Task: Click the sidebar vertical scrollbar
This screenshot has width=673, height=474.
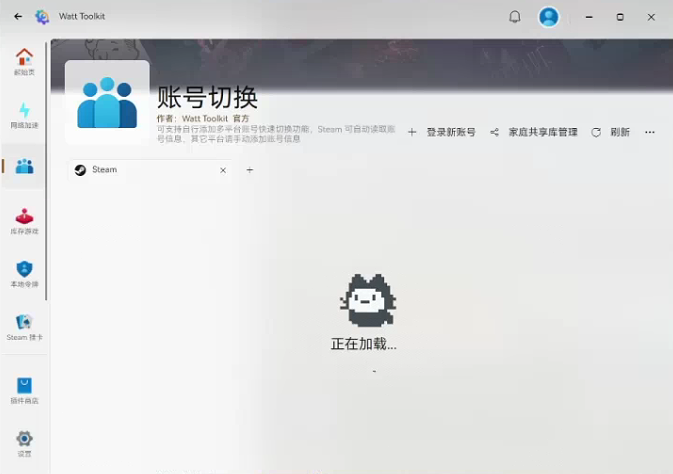Action: point(46,172)
